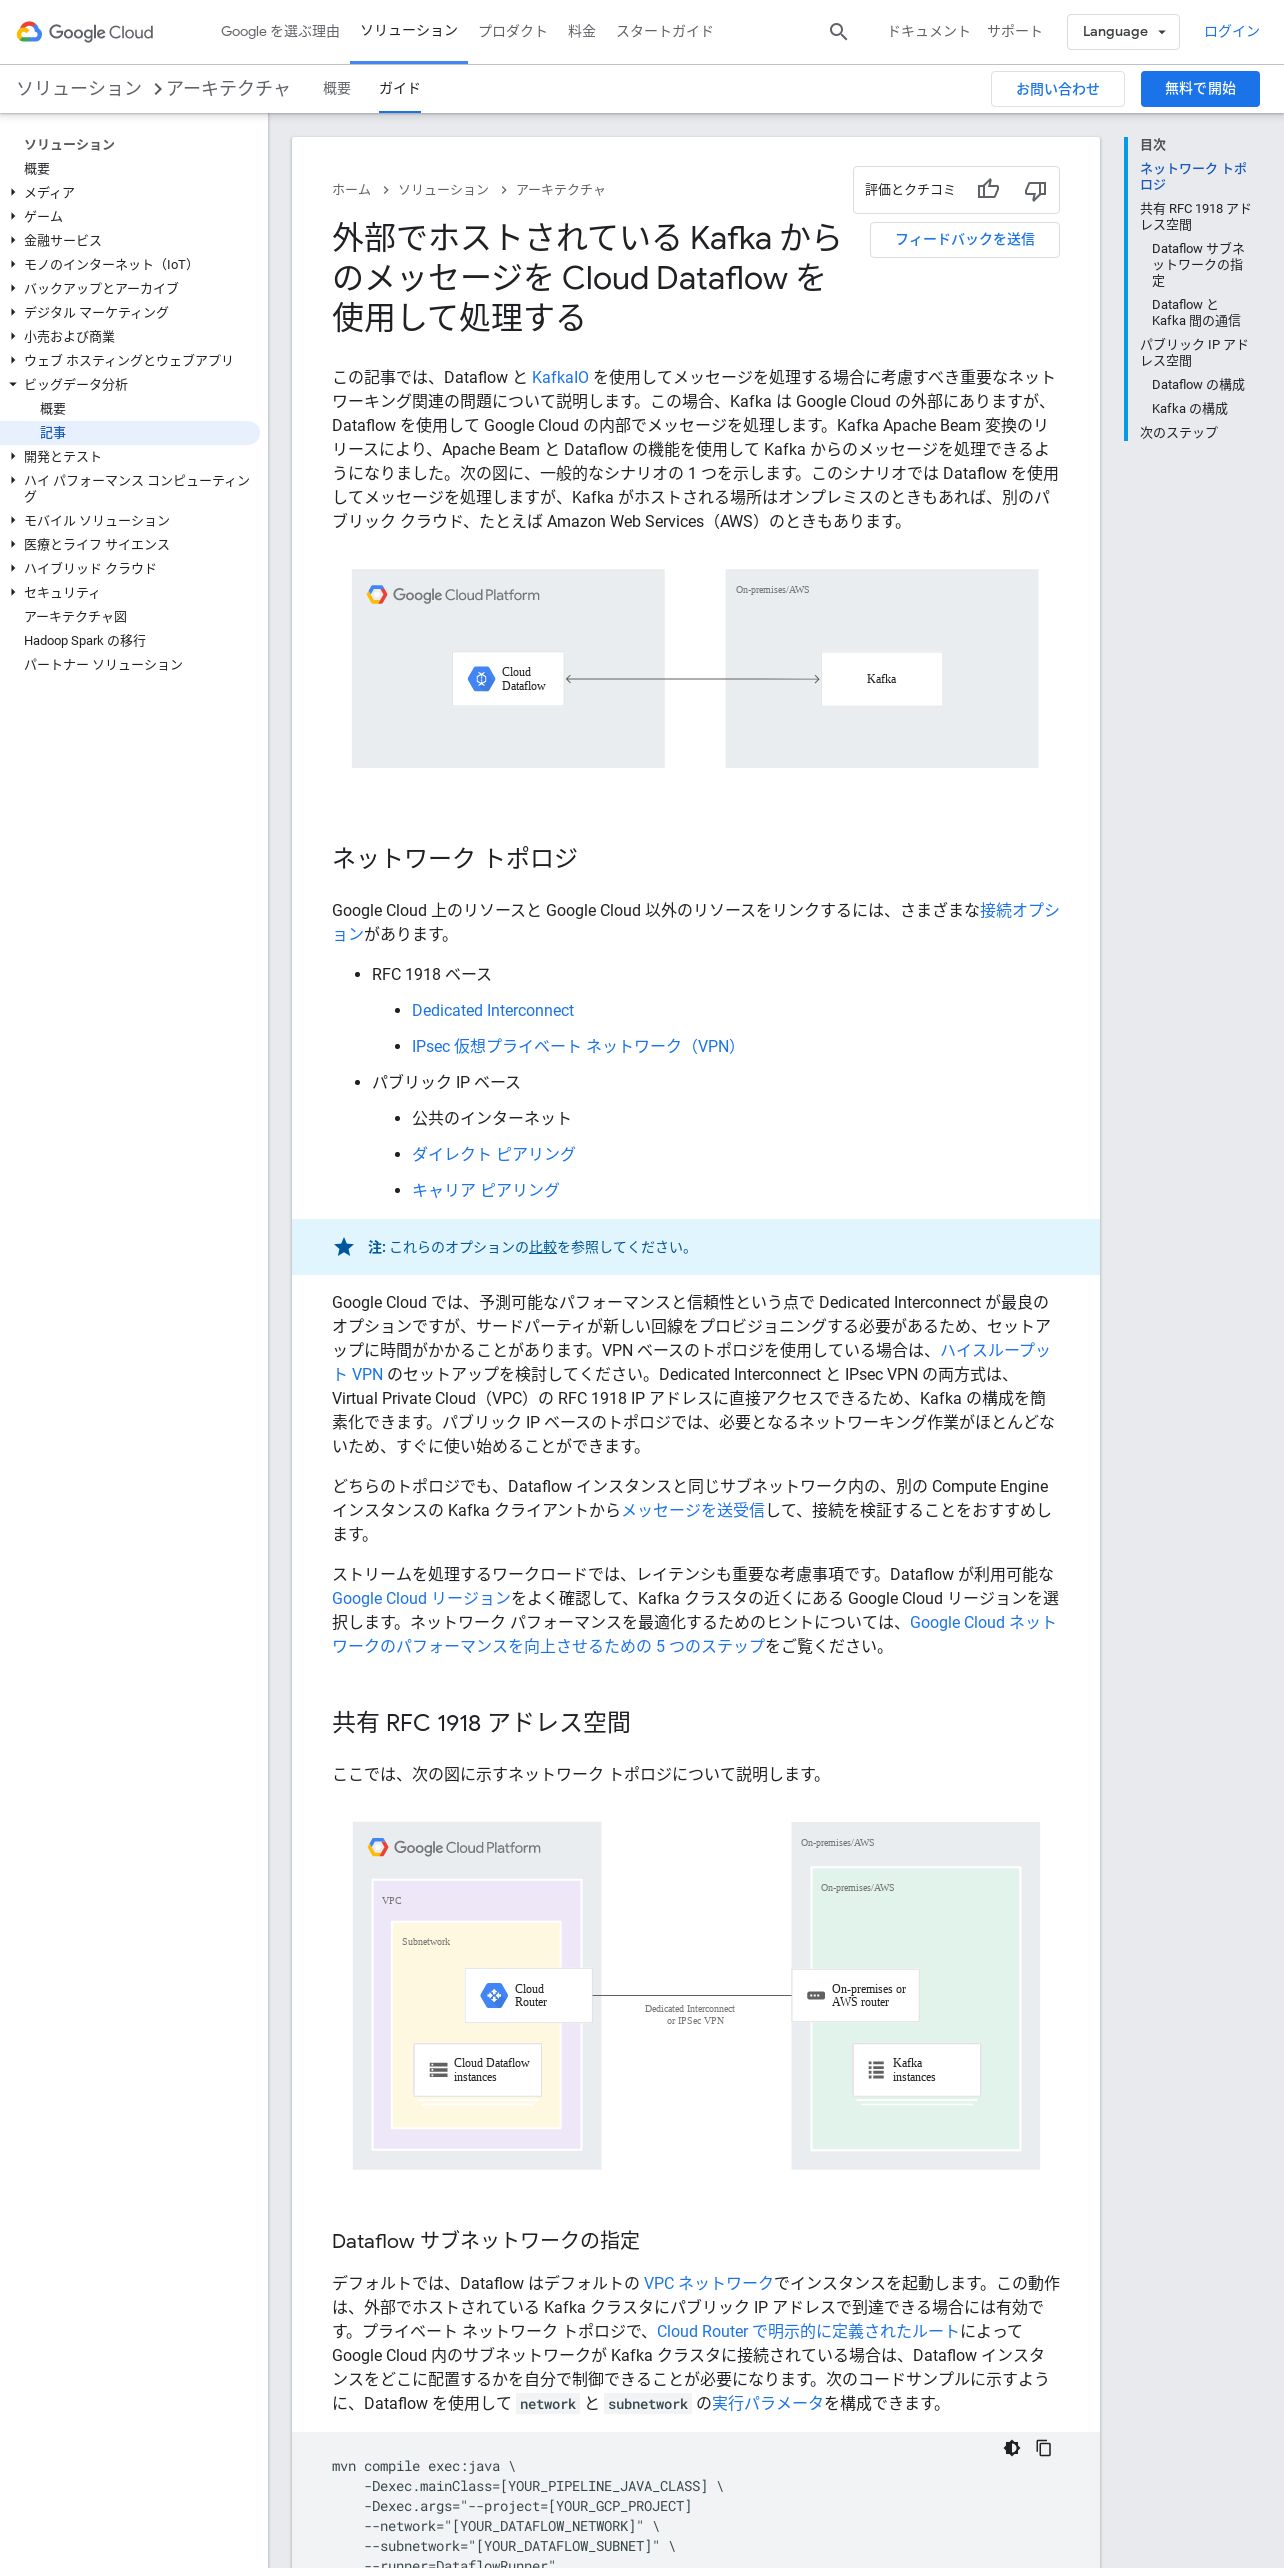Image resolution: width=1284 pixels, height=2568 pixels.
Task: Expand the セキュリティ section
Action: click(13, 593)
